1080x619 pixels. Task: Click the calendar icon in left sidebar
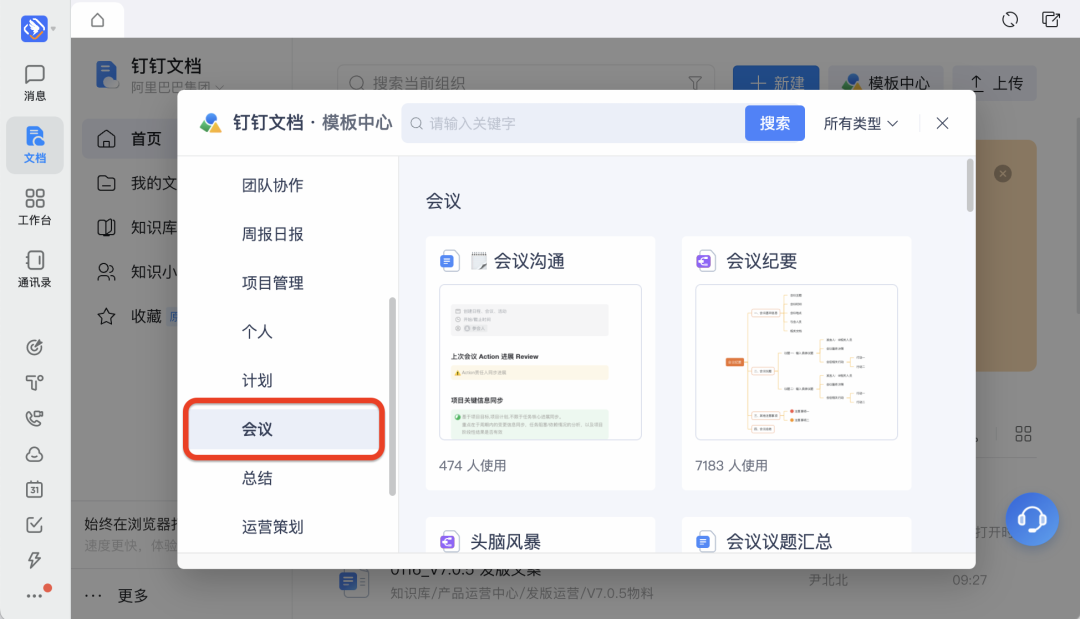click(35, 489)
